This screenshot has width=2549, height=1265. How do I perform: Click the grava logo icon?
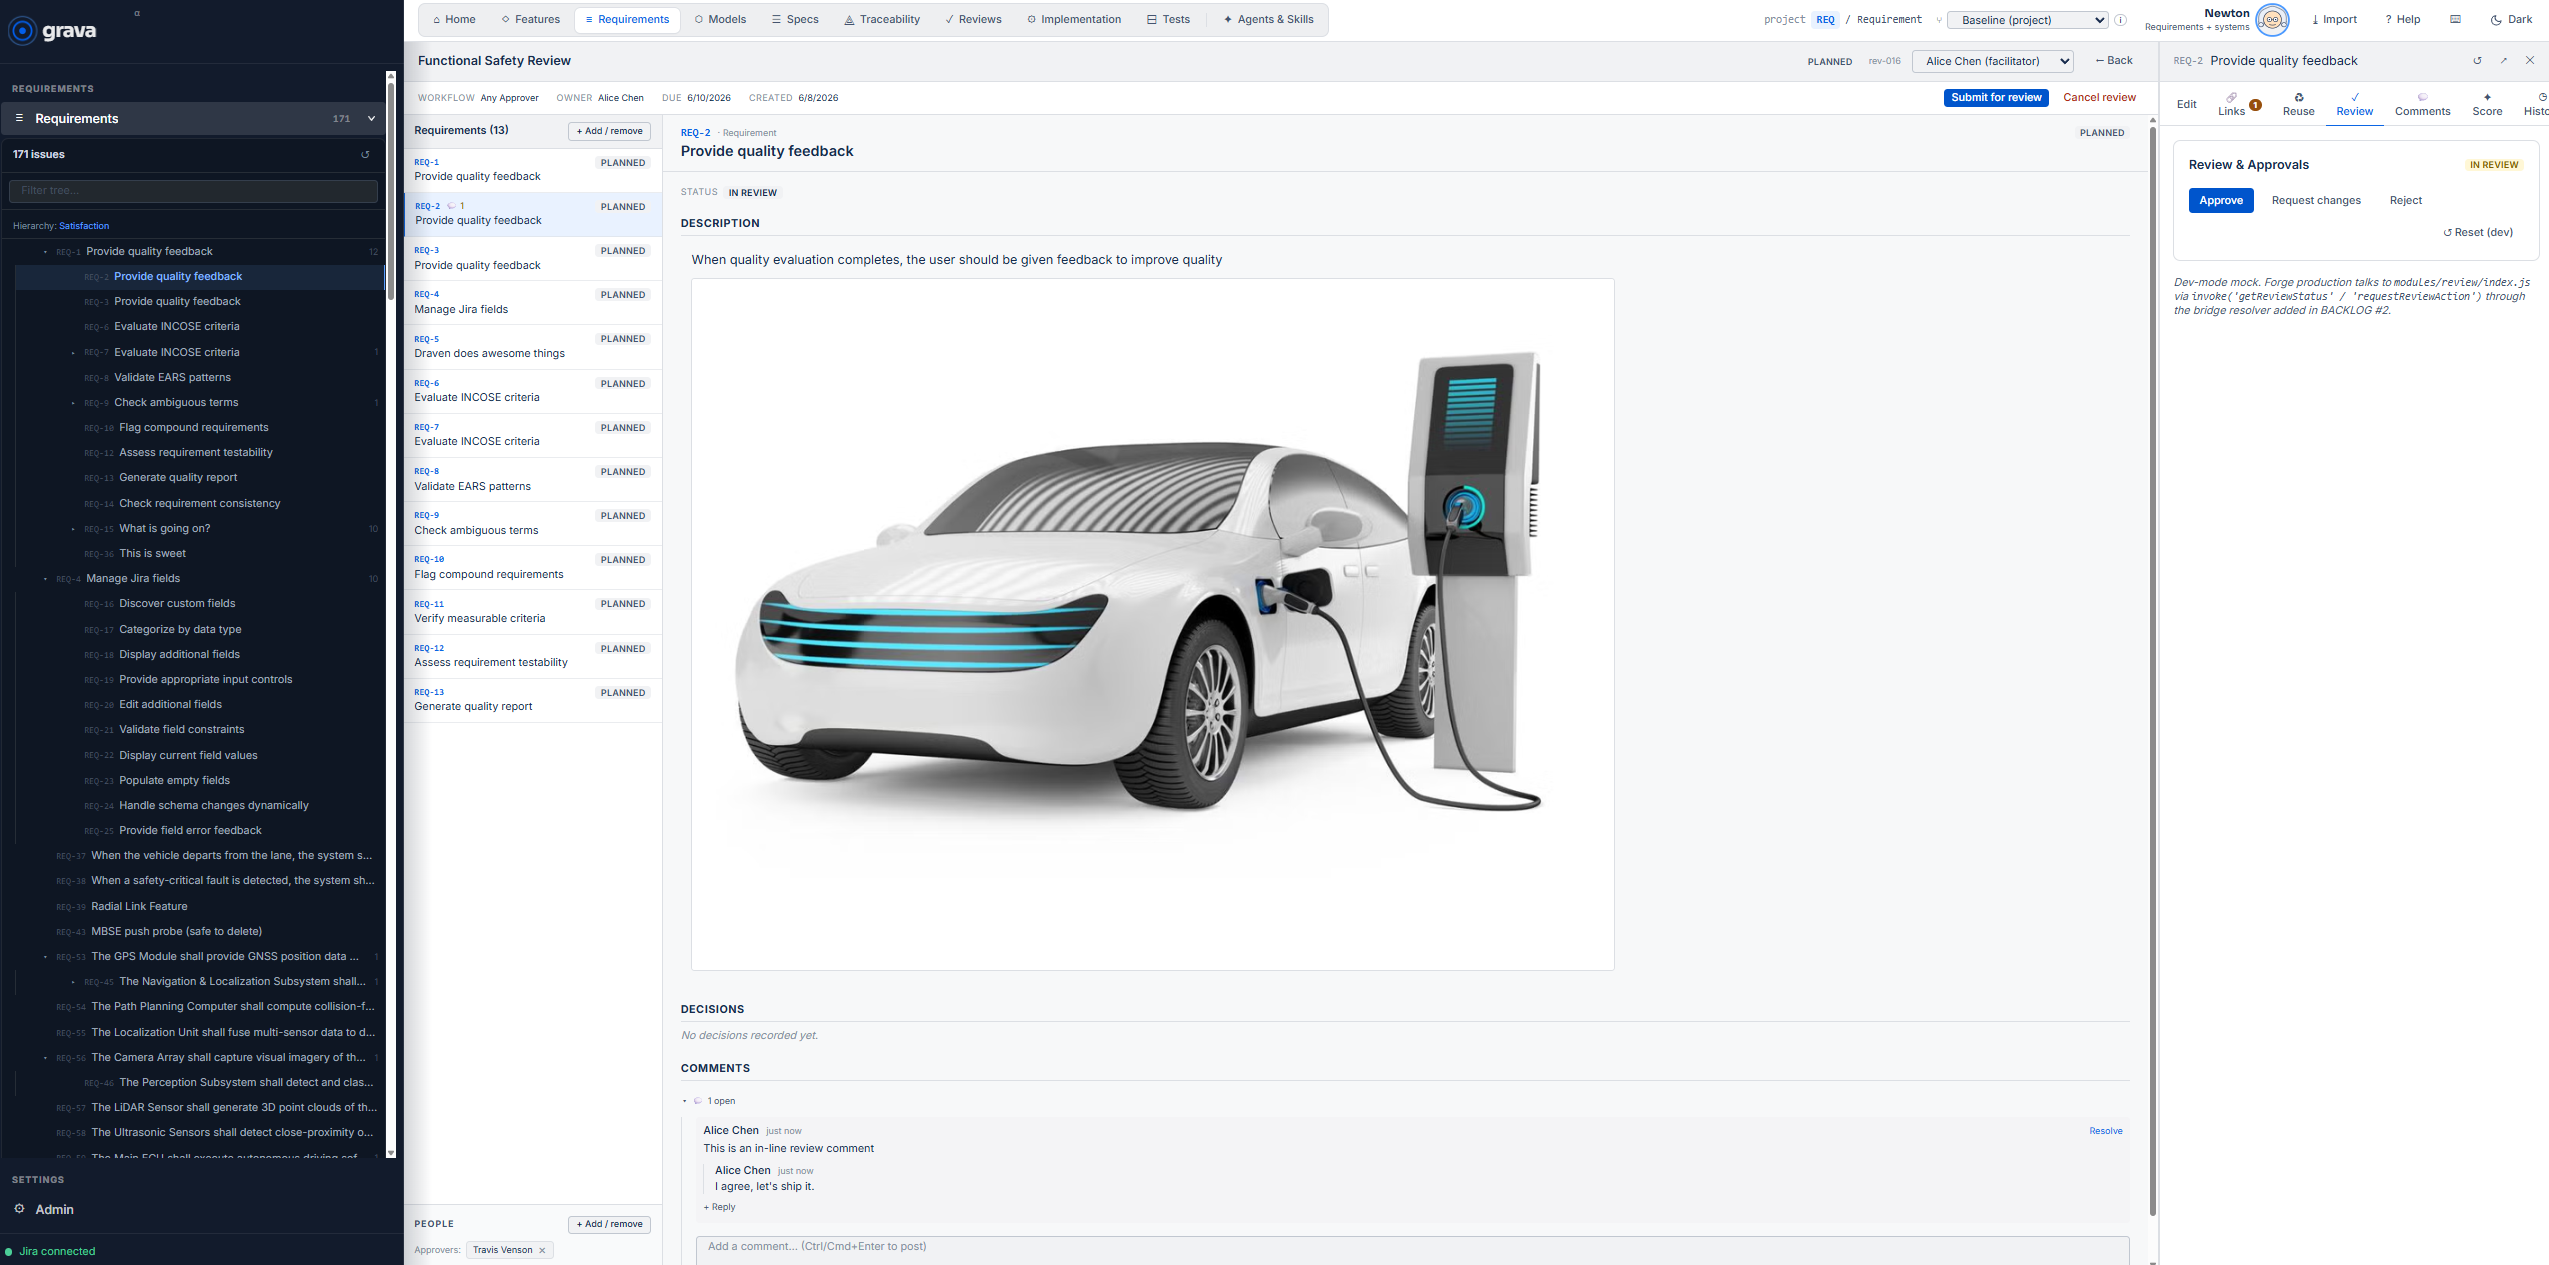coord(22,31)
